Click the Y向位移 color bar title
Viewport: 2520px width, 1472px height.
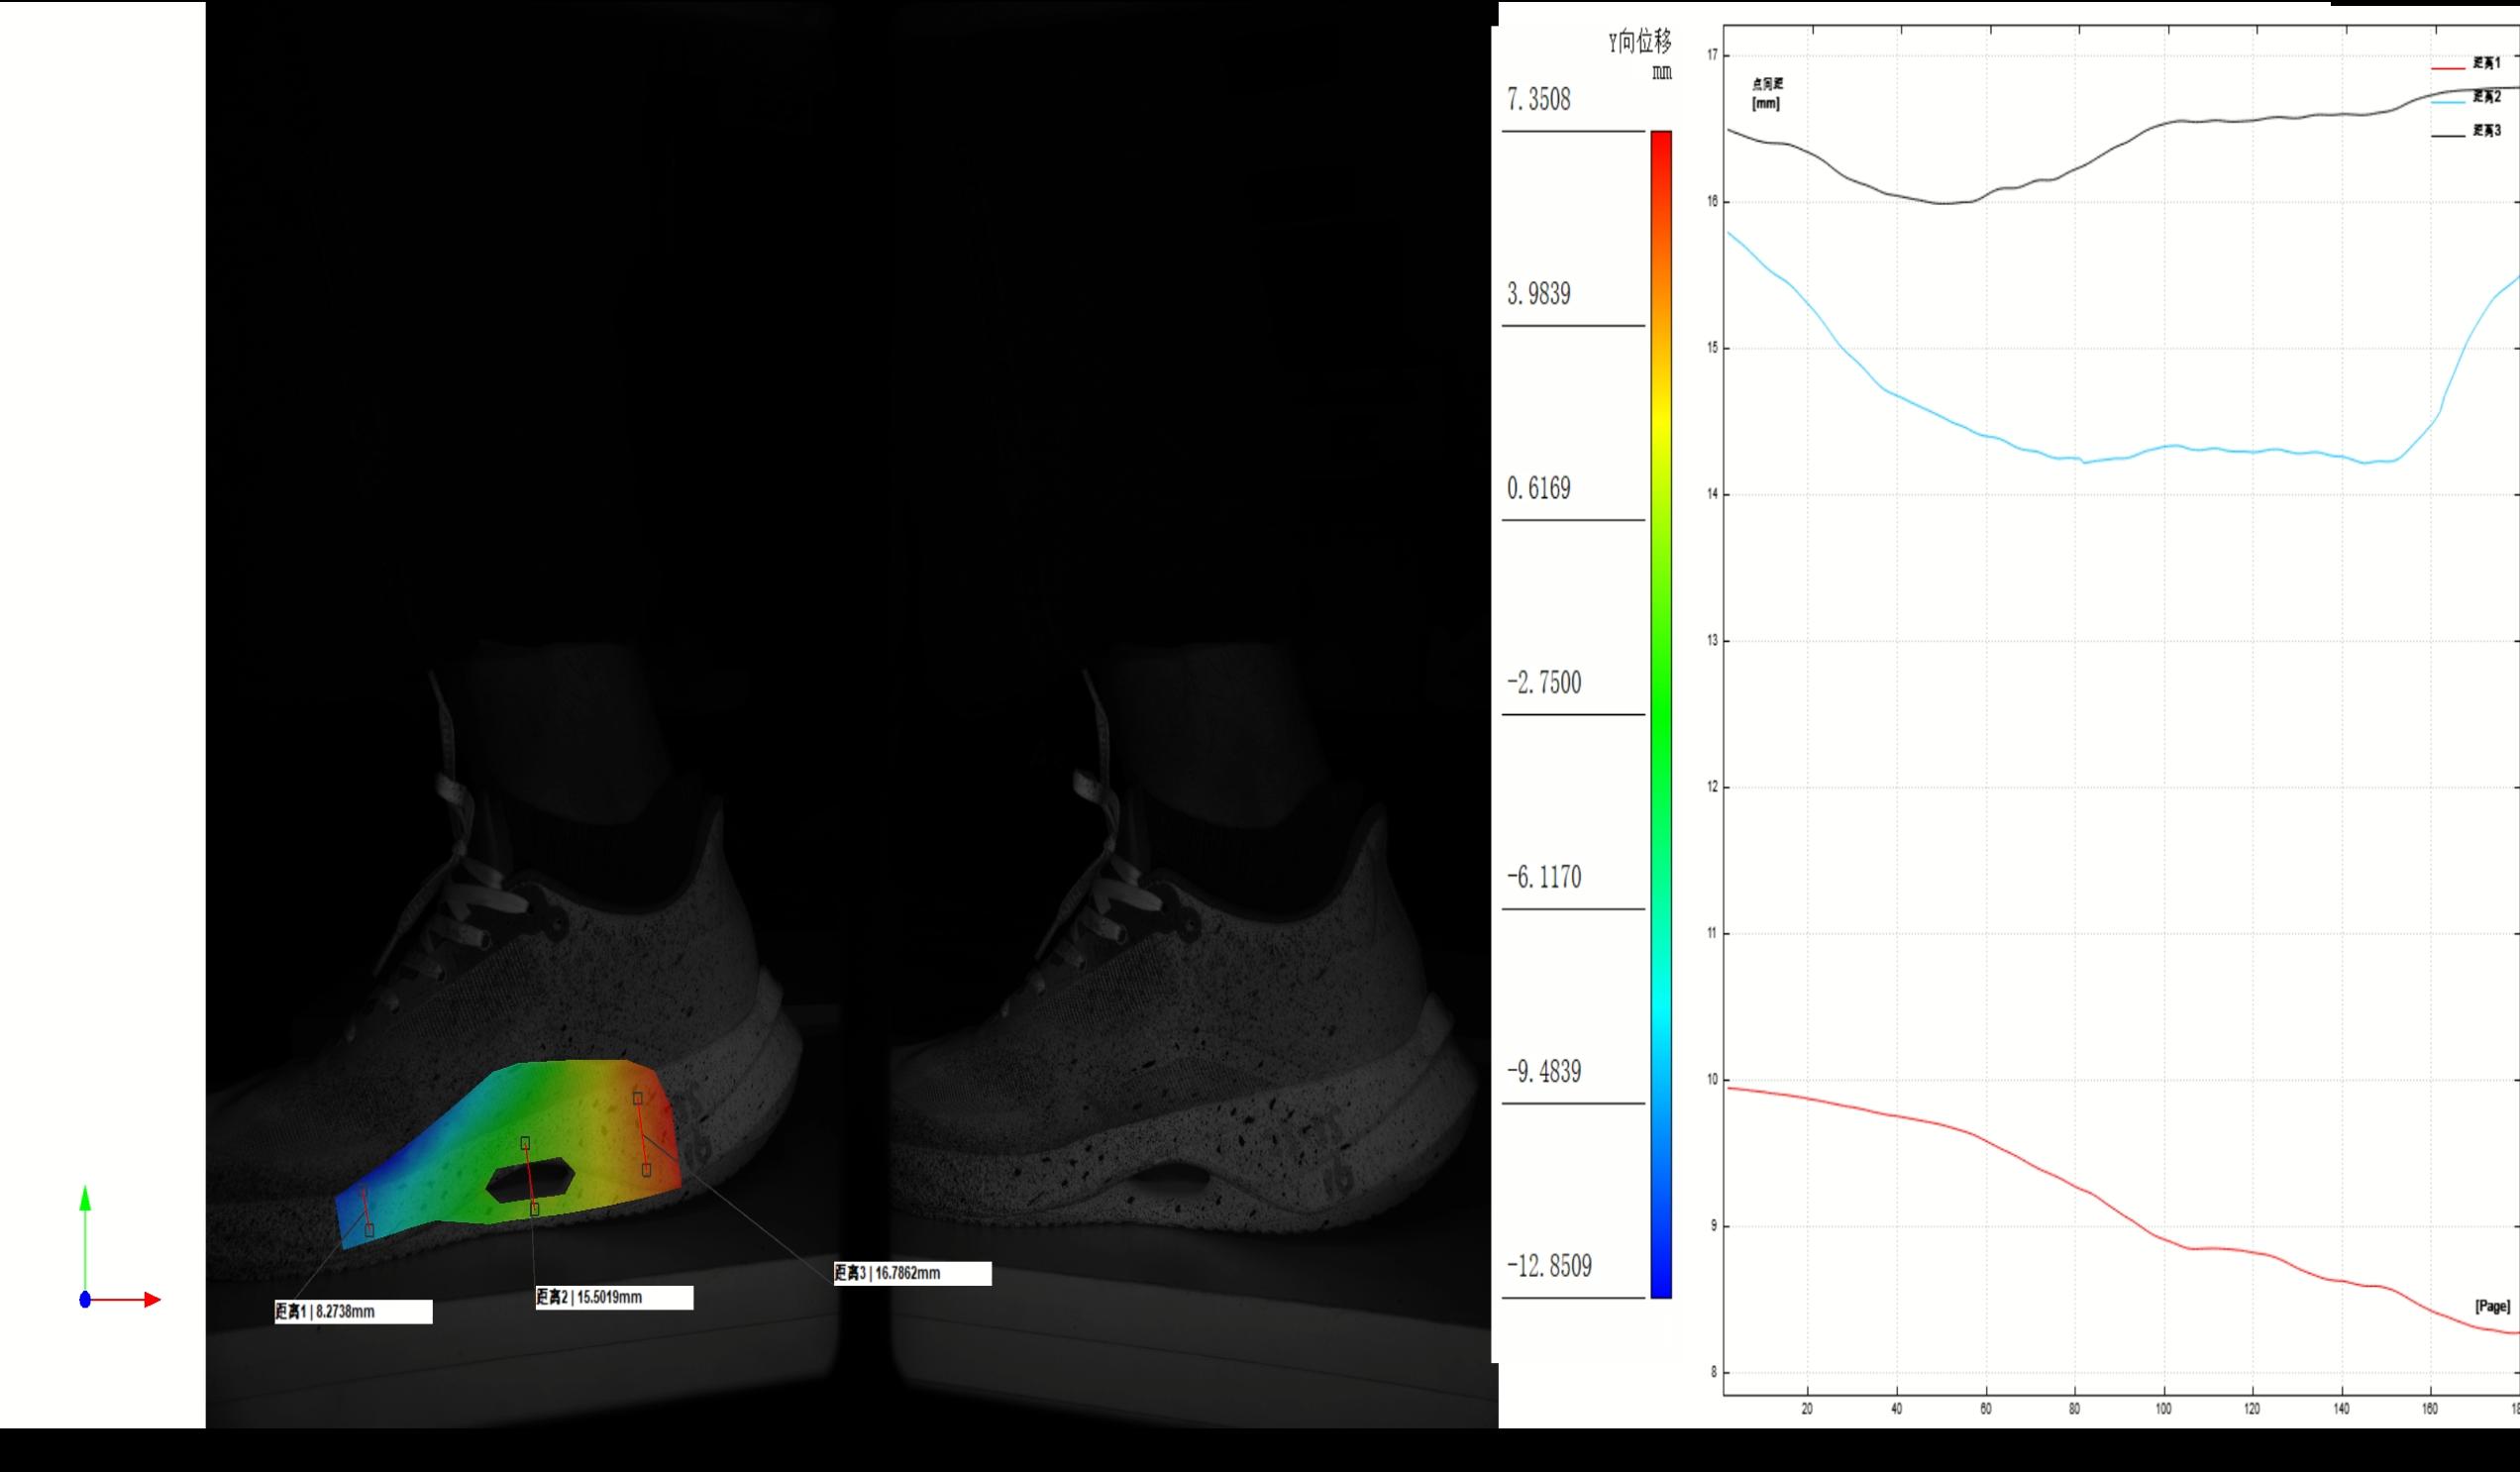point(1640,42)
